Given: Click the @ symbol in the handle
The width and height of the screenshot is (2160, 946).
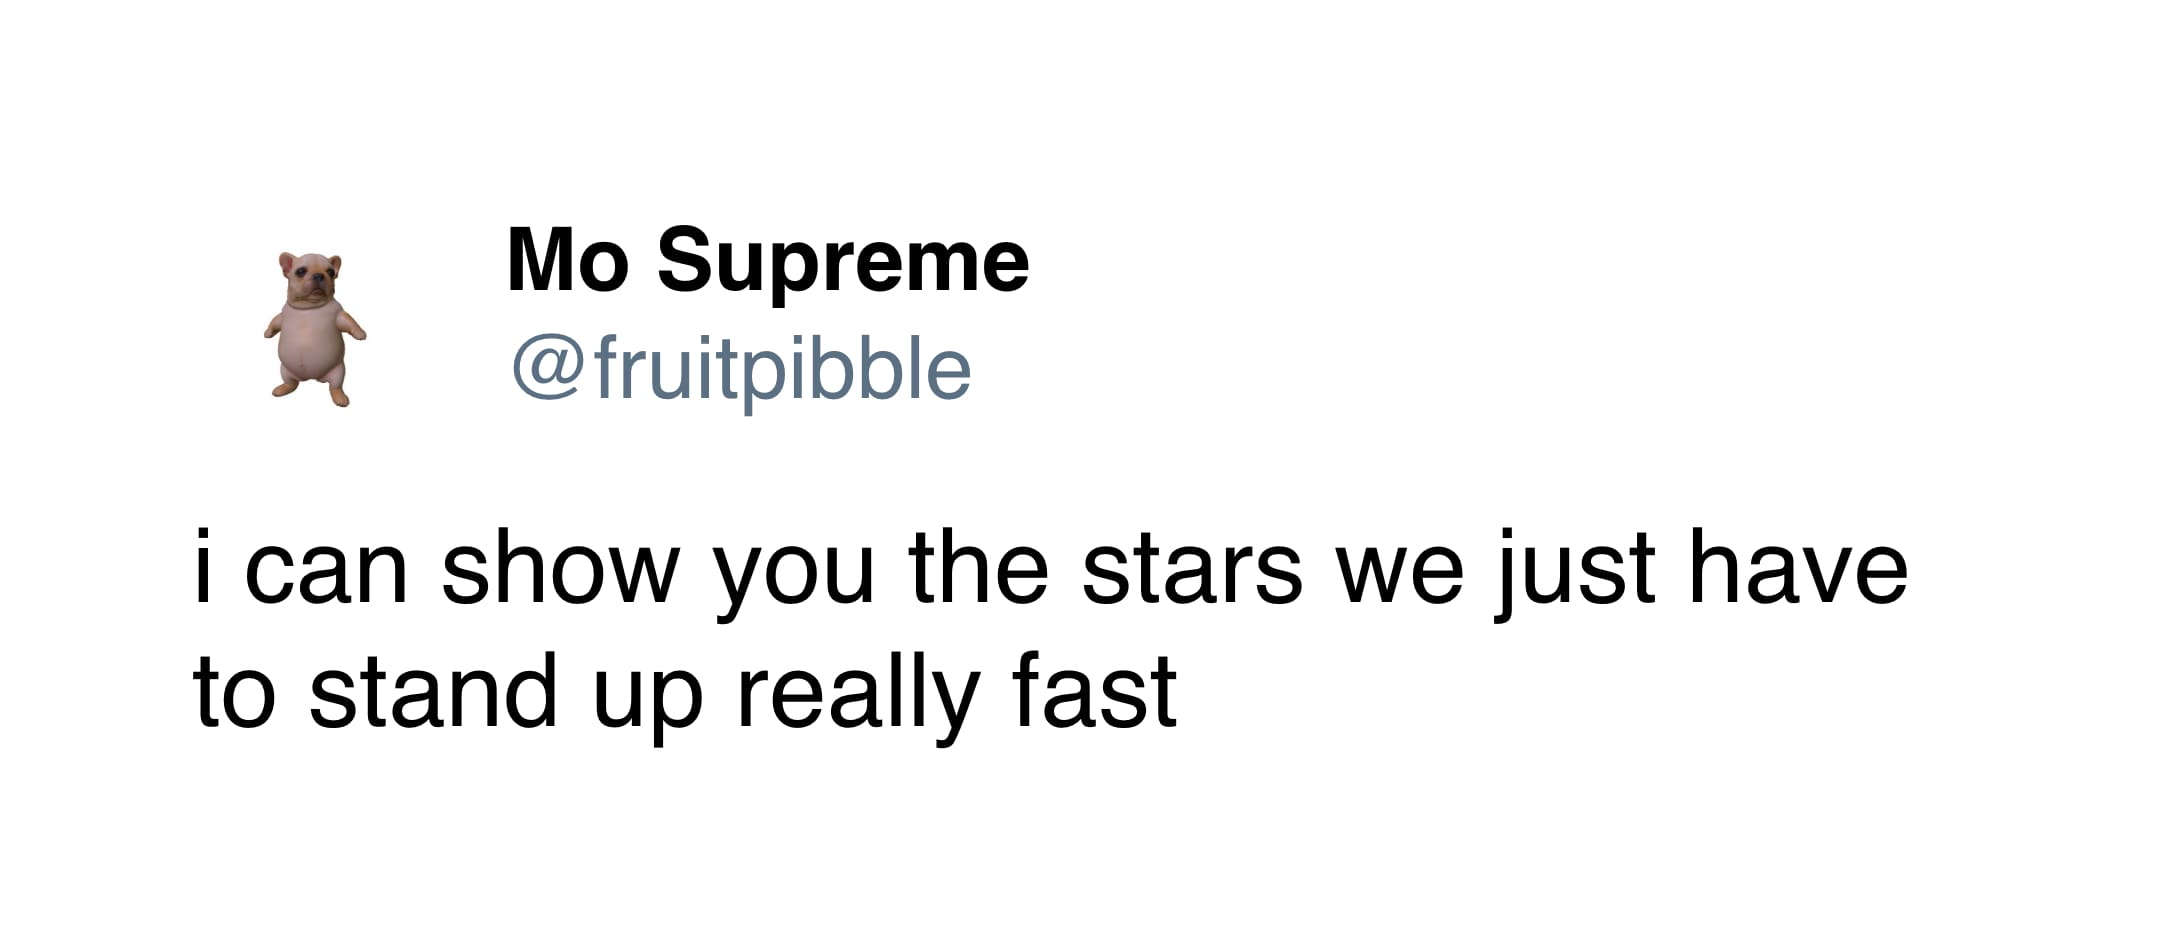Looking at the screenshot, I should (547, 370).
